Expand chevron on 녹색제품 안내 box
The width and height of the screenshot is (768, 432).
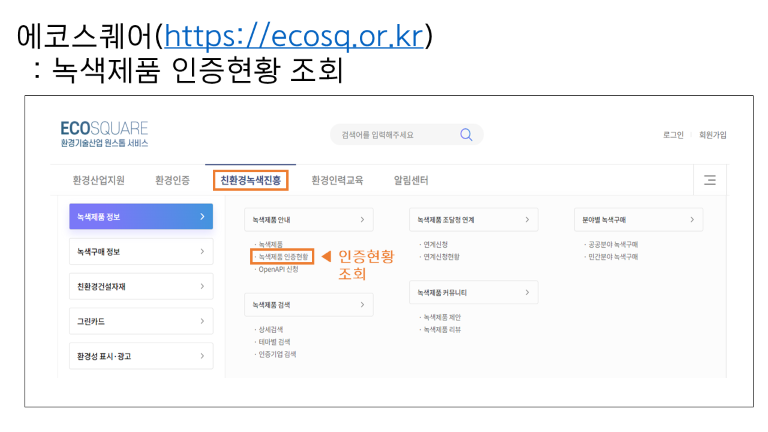tap(362, 220)
